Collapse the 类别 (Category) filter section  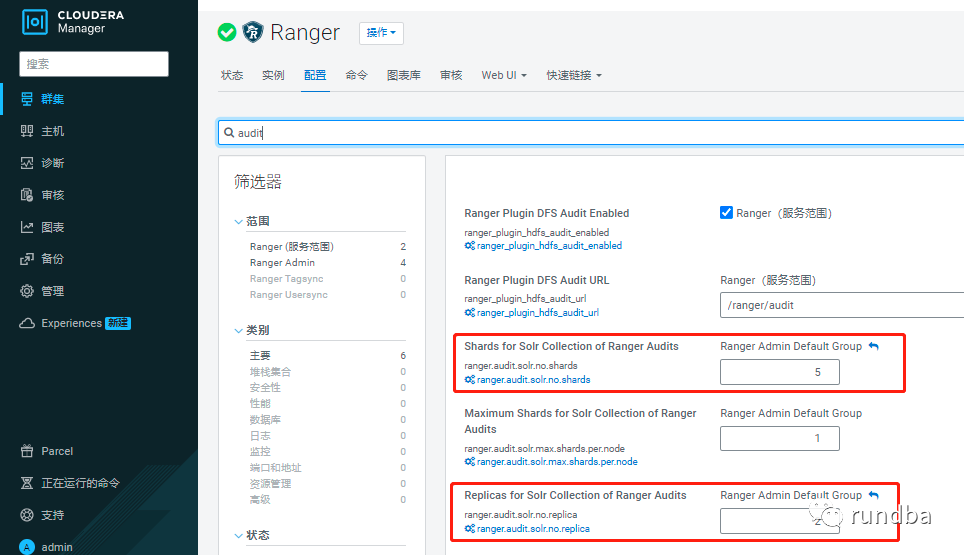[239, 331]
